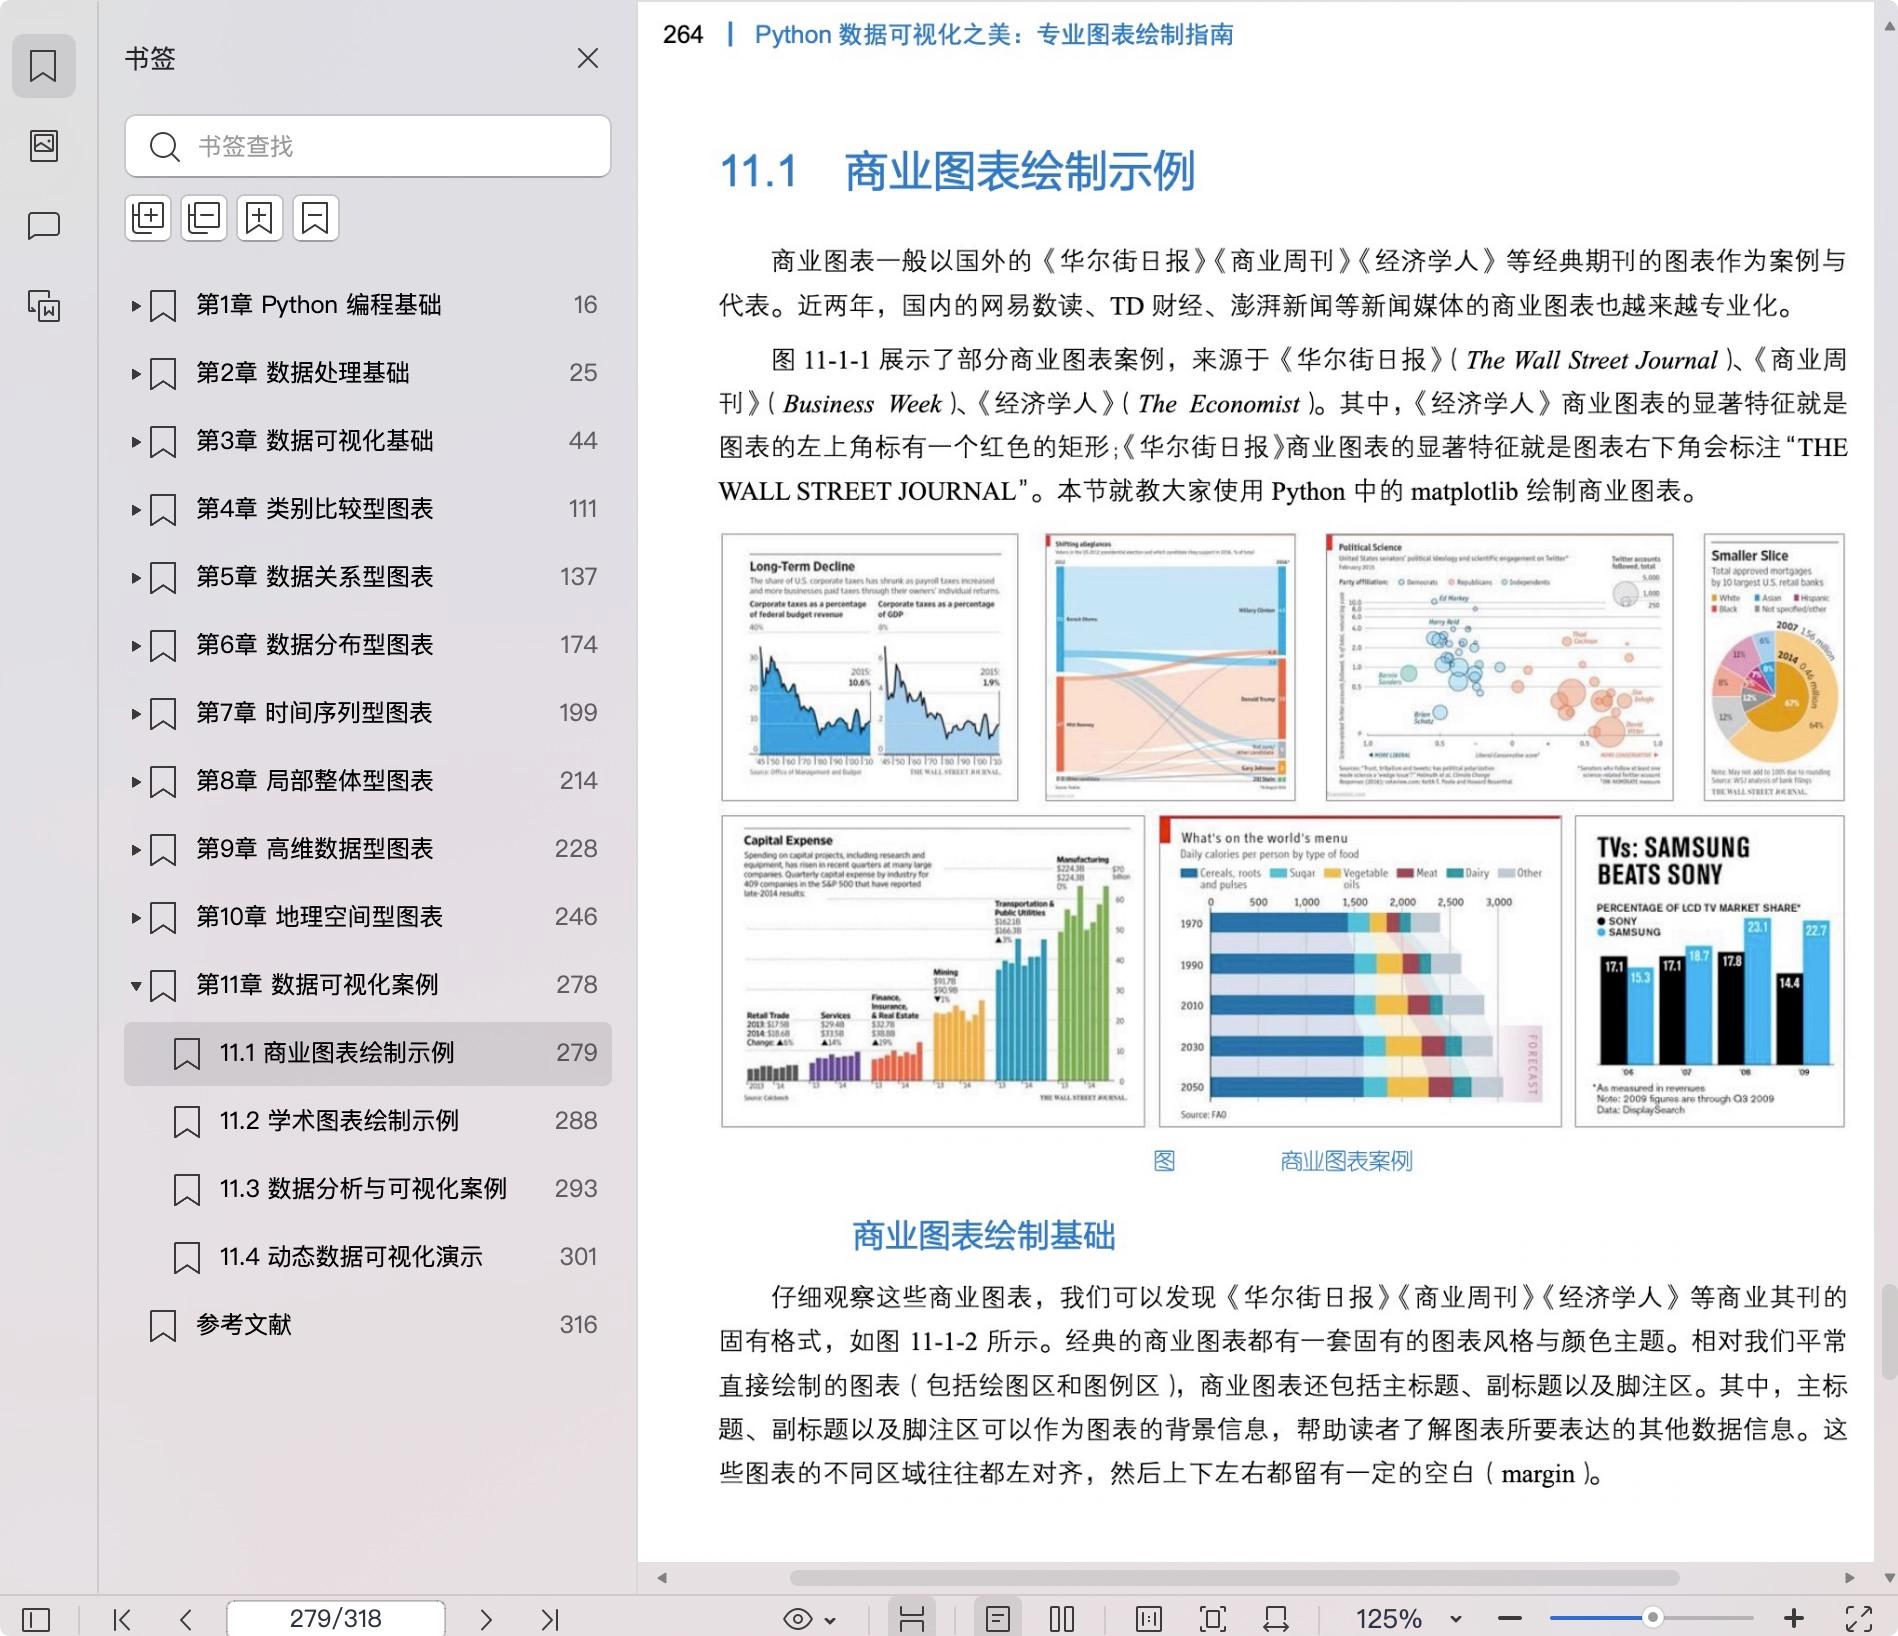Image resolution: width=1898 pixels, height=1636 pixels.
Task: Close the bookmarks panel
Action: pos(588,59)
